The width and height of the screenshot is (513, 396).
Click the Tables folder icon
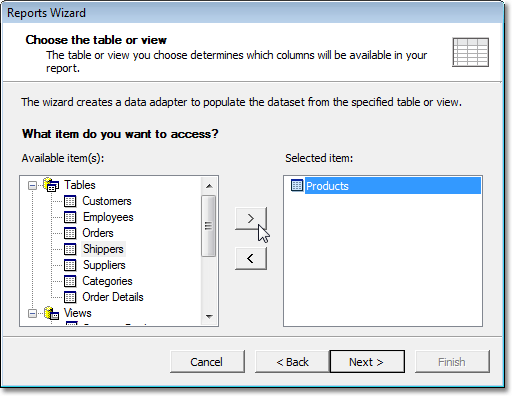click(x=51, y=185)
